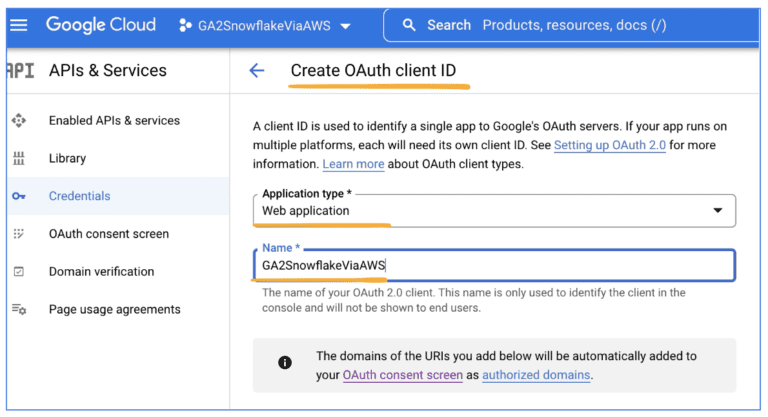Open Enabled APIs & services page
Screen dimensions: 768x417
pyautogui.click(x=114, y=121)
